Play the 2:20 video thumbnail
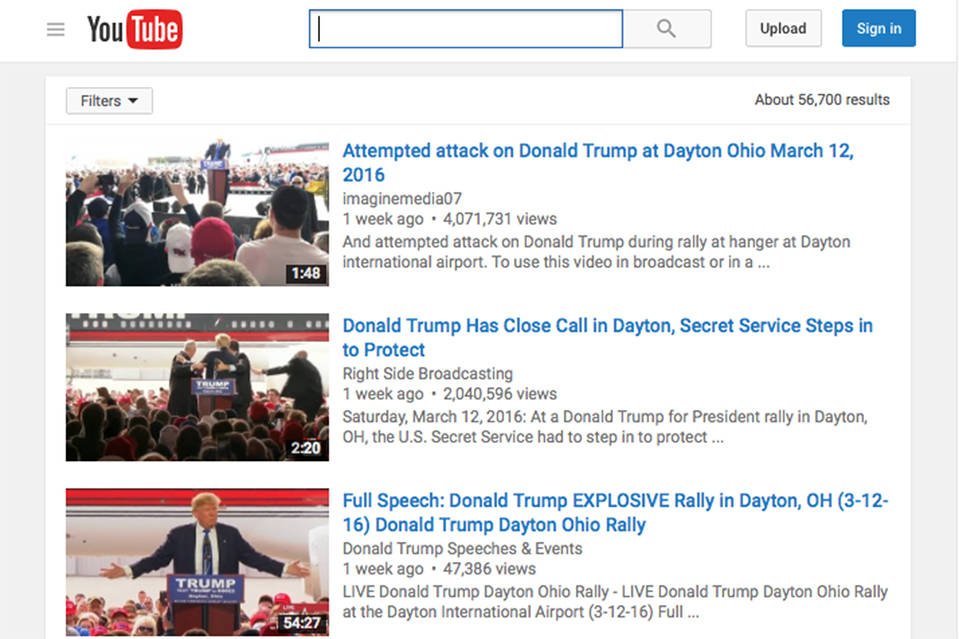The image size is (959, 639). [198, 387]
